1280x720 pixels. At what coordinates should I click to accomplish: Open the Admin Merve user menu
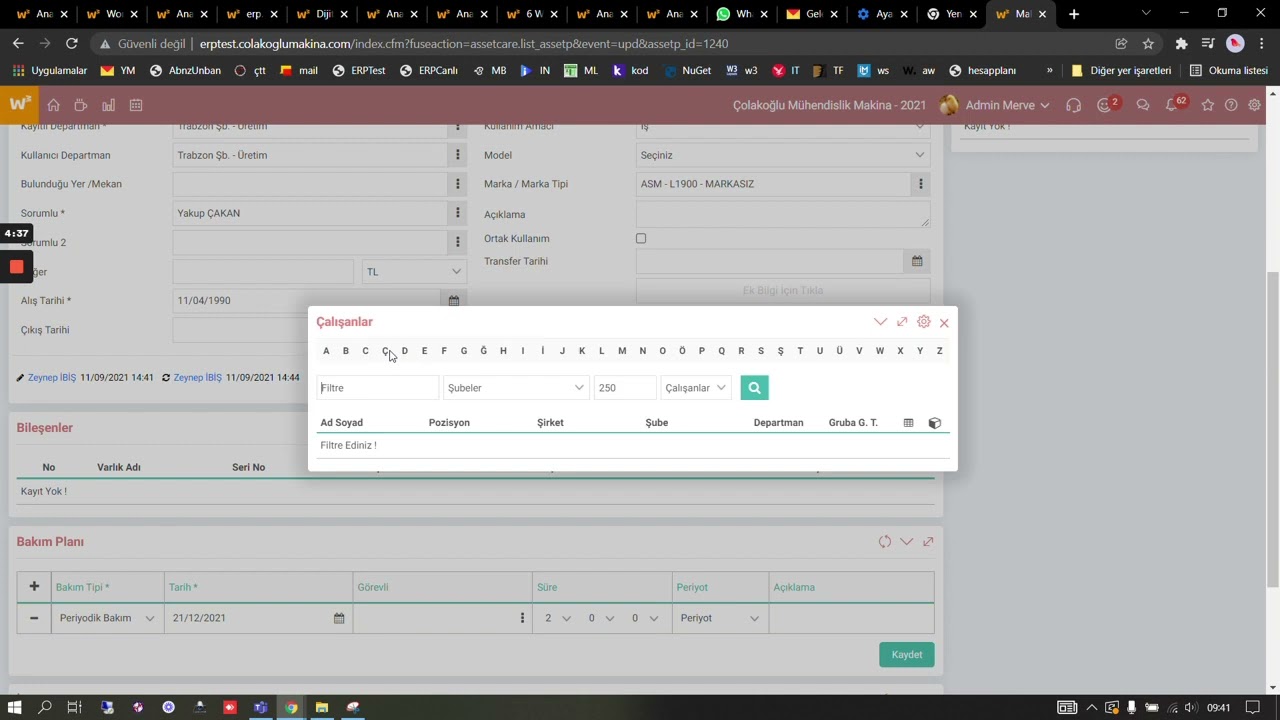click(x=995, y=105)
